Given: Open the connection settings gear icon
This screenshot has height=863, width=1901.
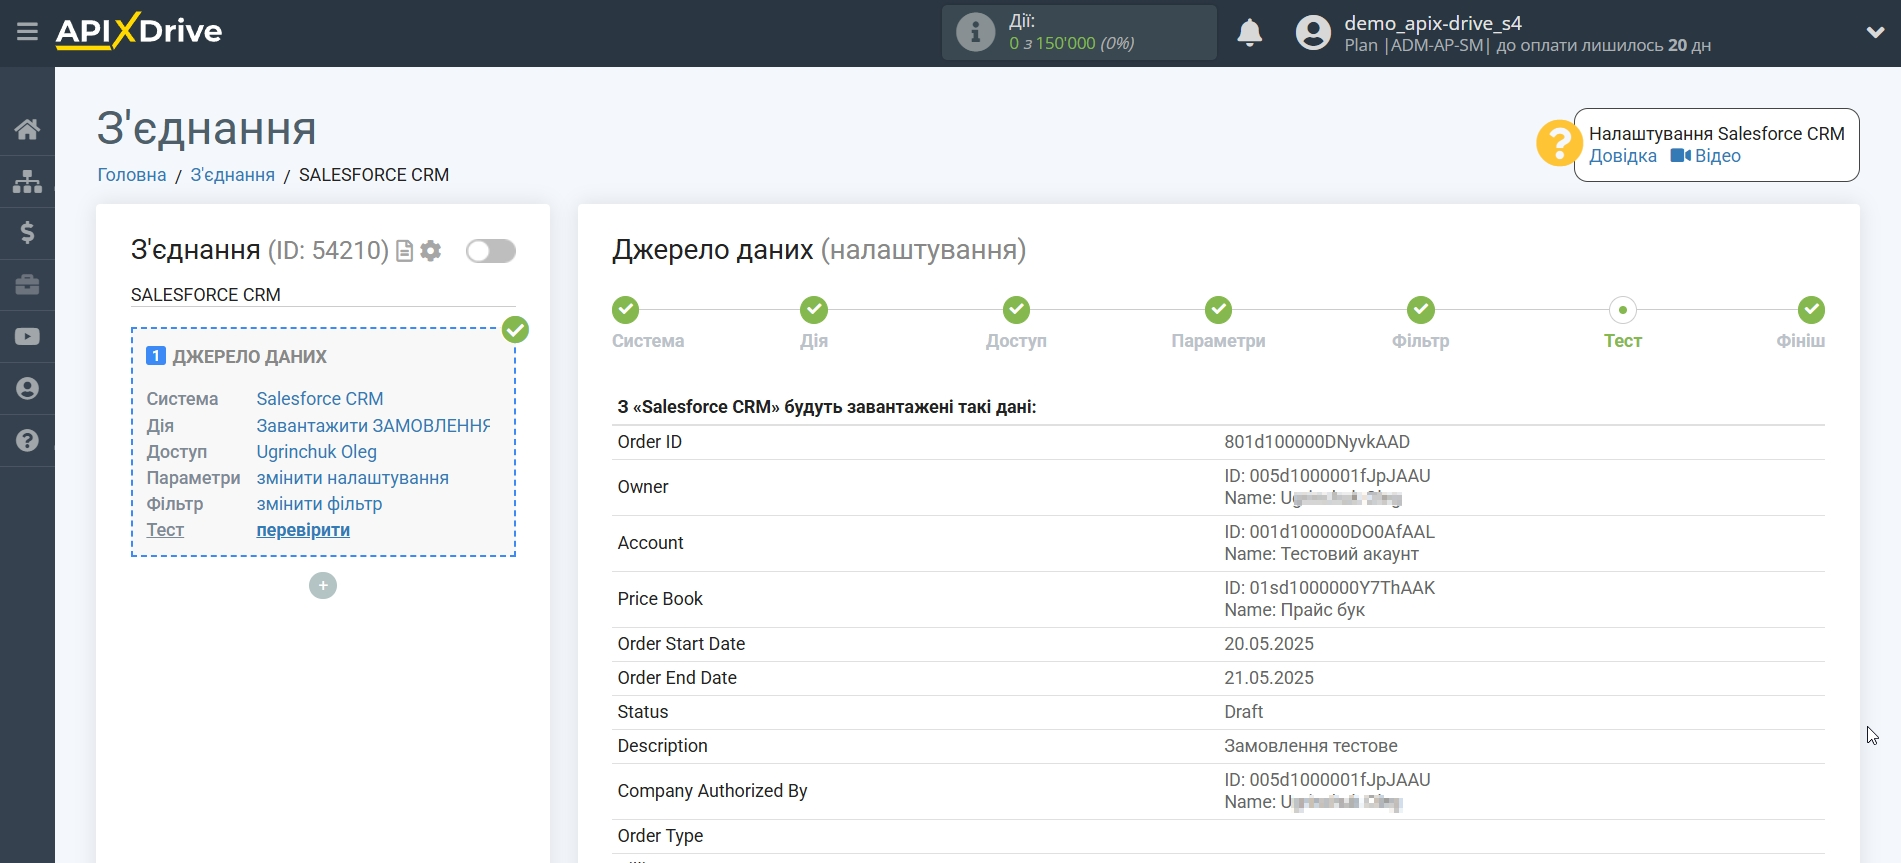Looking at the screenshot, I should [x=431, y=251].
